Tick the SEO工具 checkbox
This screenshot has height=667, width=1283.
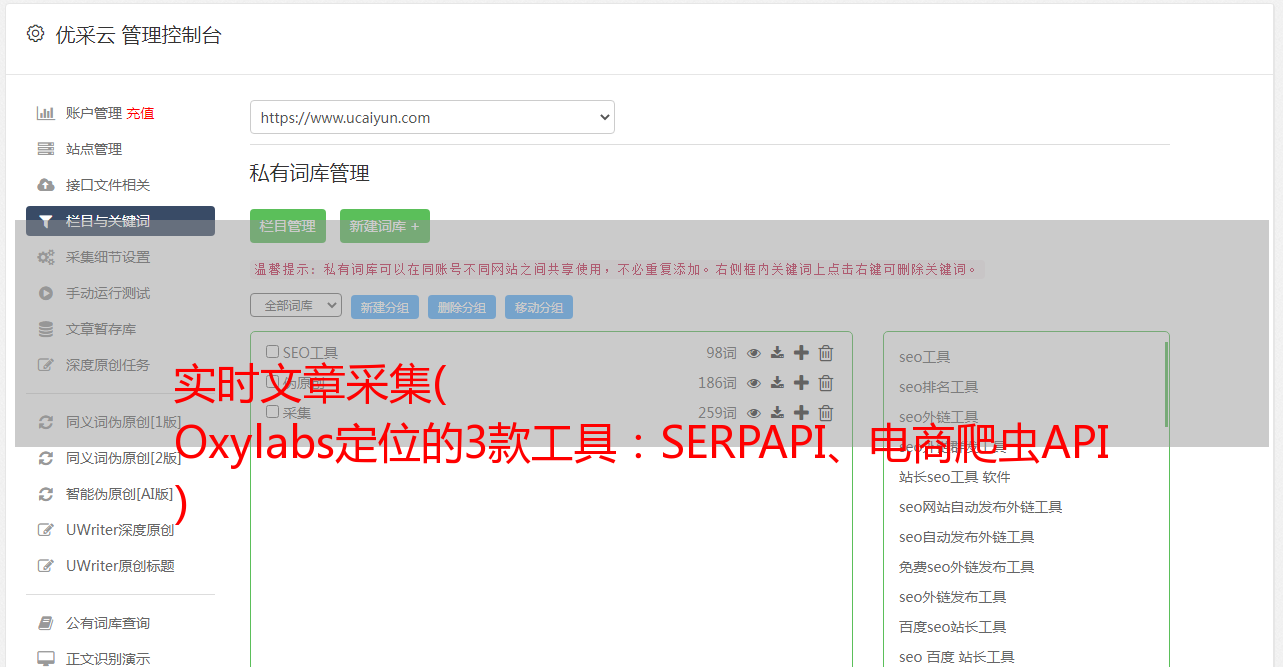tap(272, 352)
